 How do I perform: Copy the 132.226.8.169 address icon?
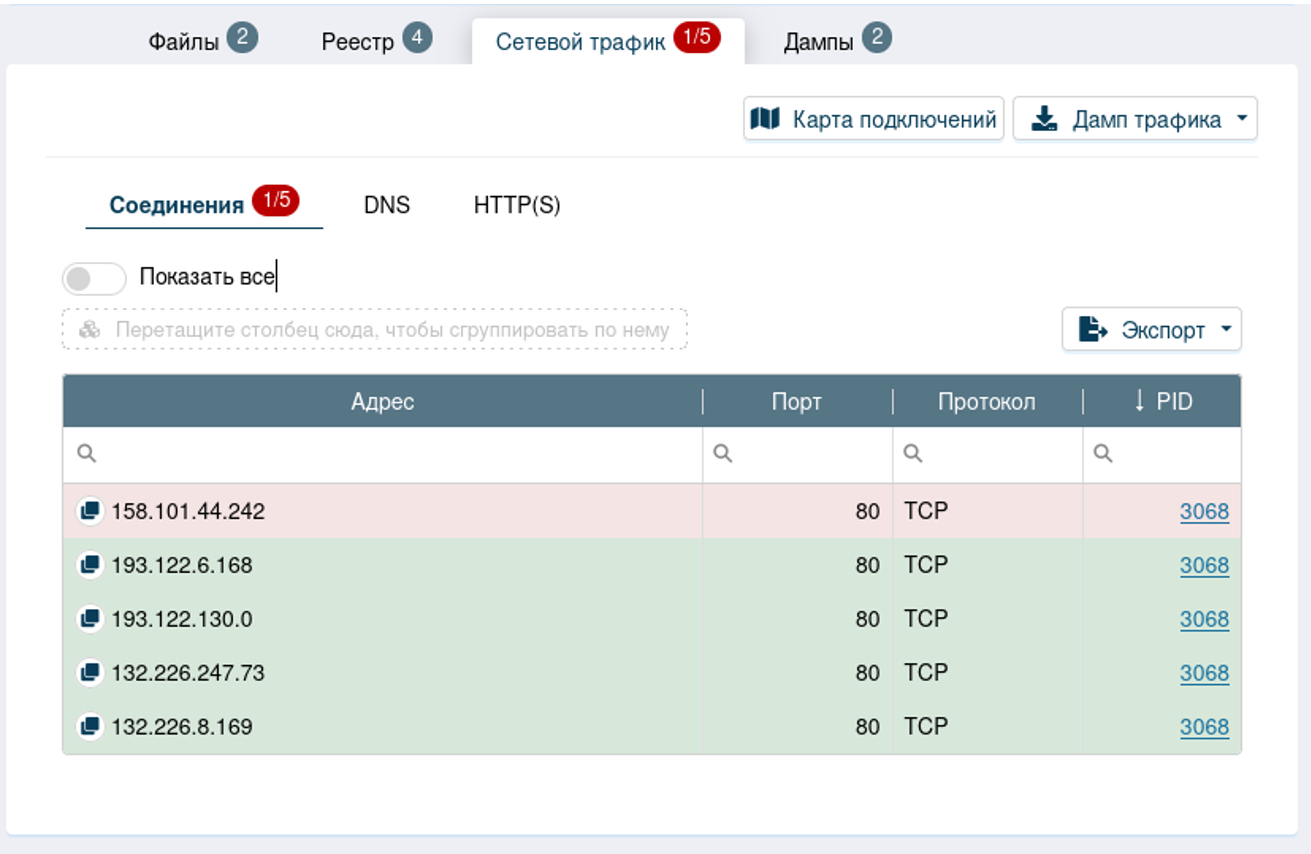pyautogui.click(x=90, y=727)
